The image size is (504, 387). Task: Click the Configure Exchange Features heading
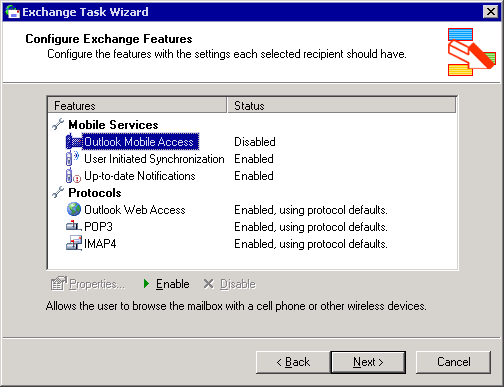point(109,39)
